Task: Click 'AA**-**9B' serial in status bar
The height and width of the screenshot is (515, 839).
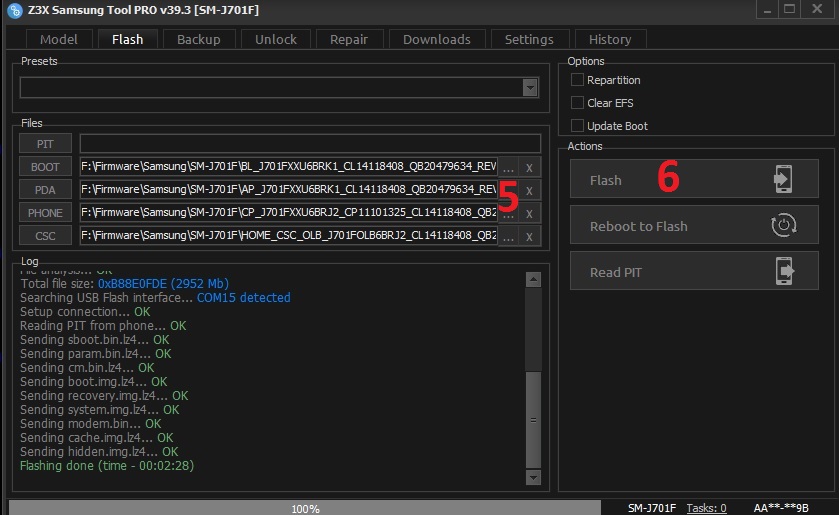Action: tap(781, 508)
